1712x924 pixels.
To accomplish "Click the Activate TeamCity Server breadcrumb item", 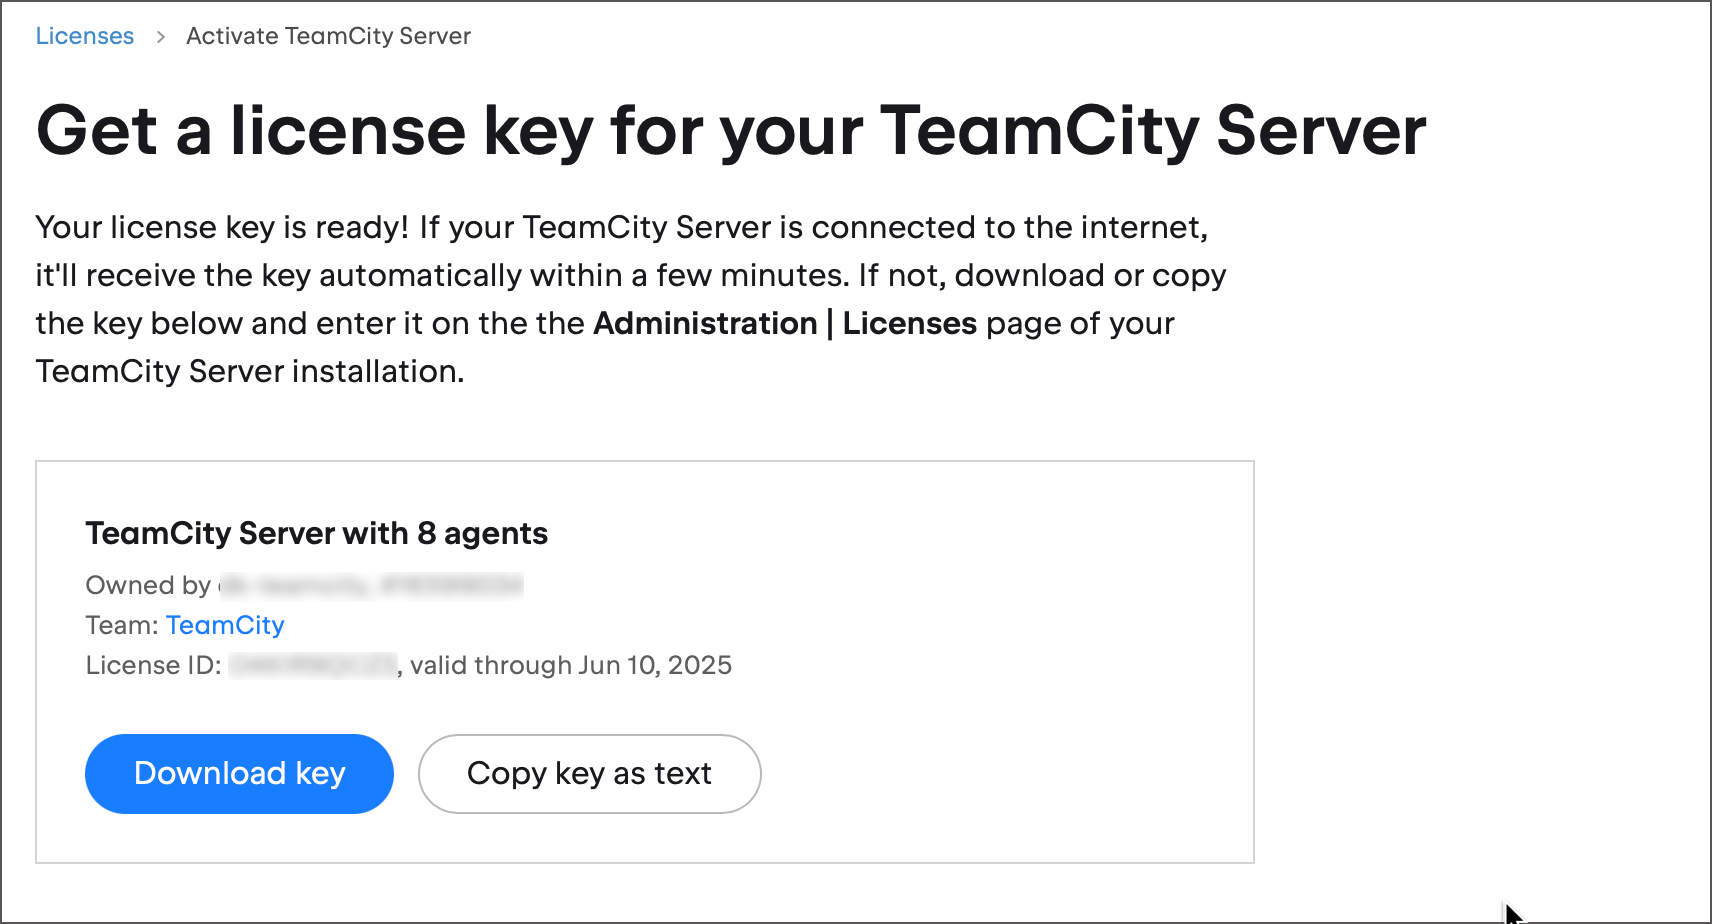I will (x=328, y=35).
